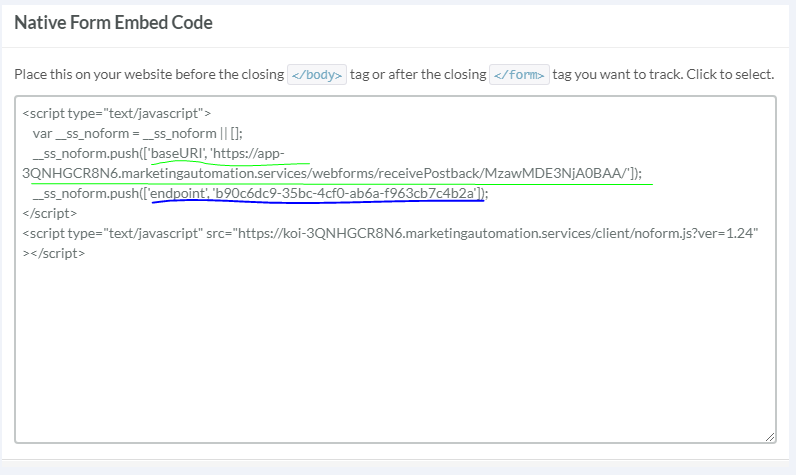Screen dimensions: 796x475
Task: Click the 'endpoint' key in the code
Action: coord(177,194)
